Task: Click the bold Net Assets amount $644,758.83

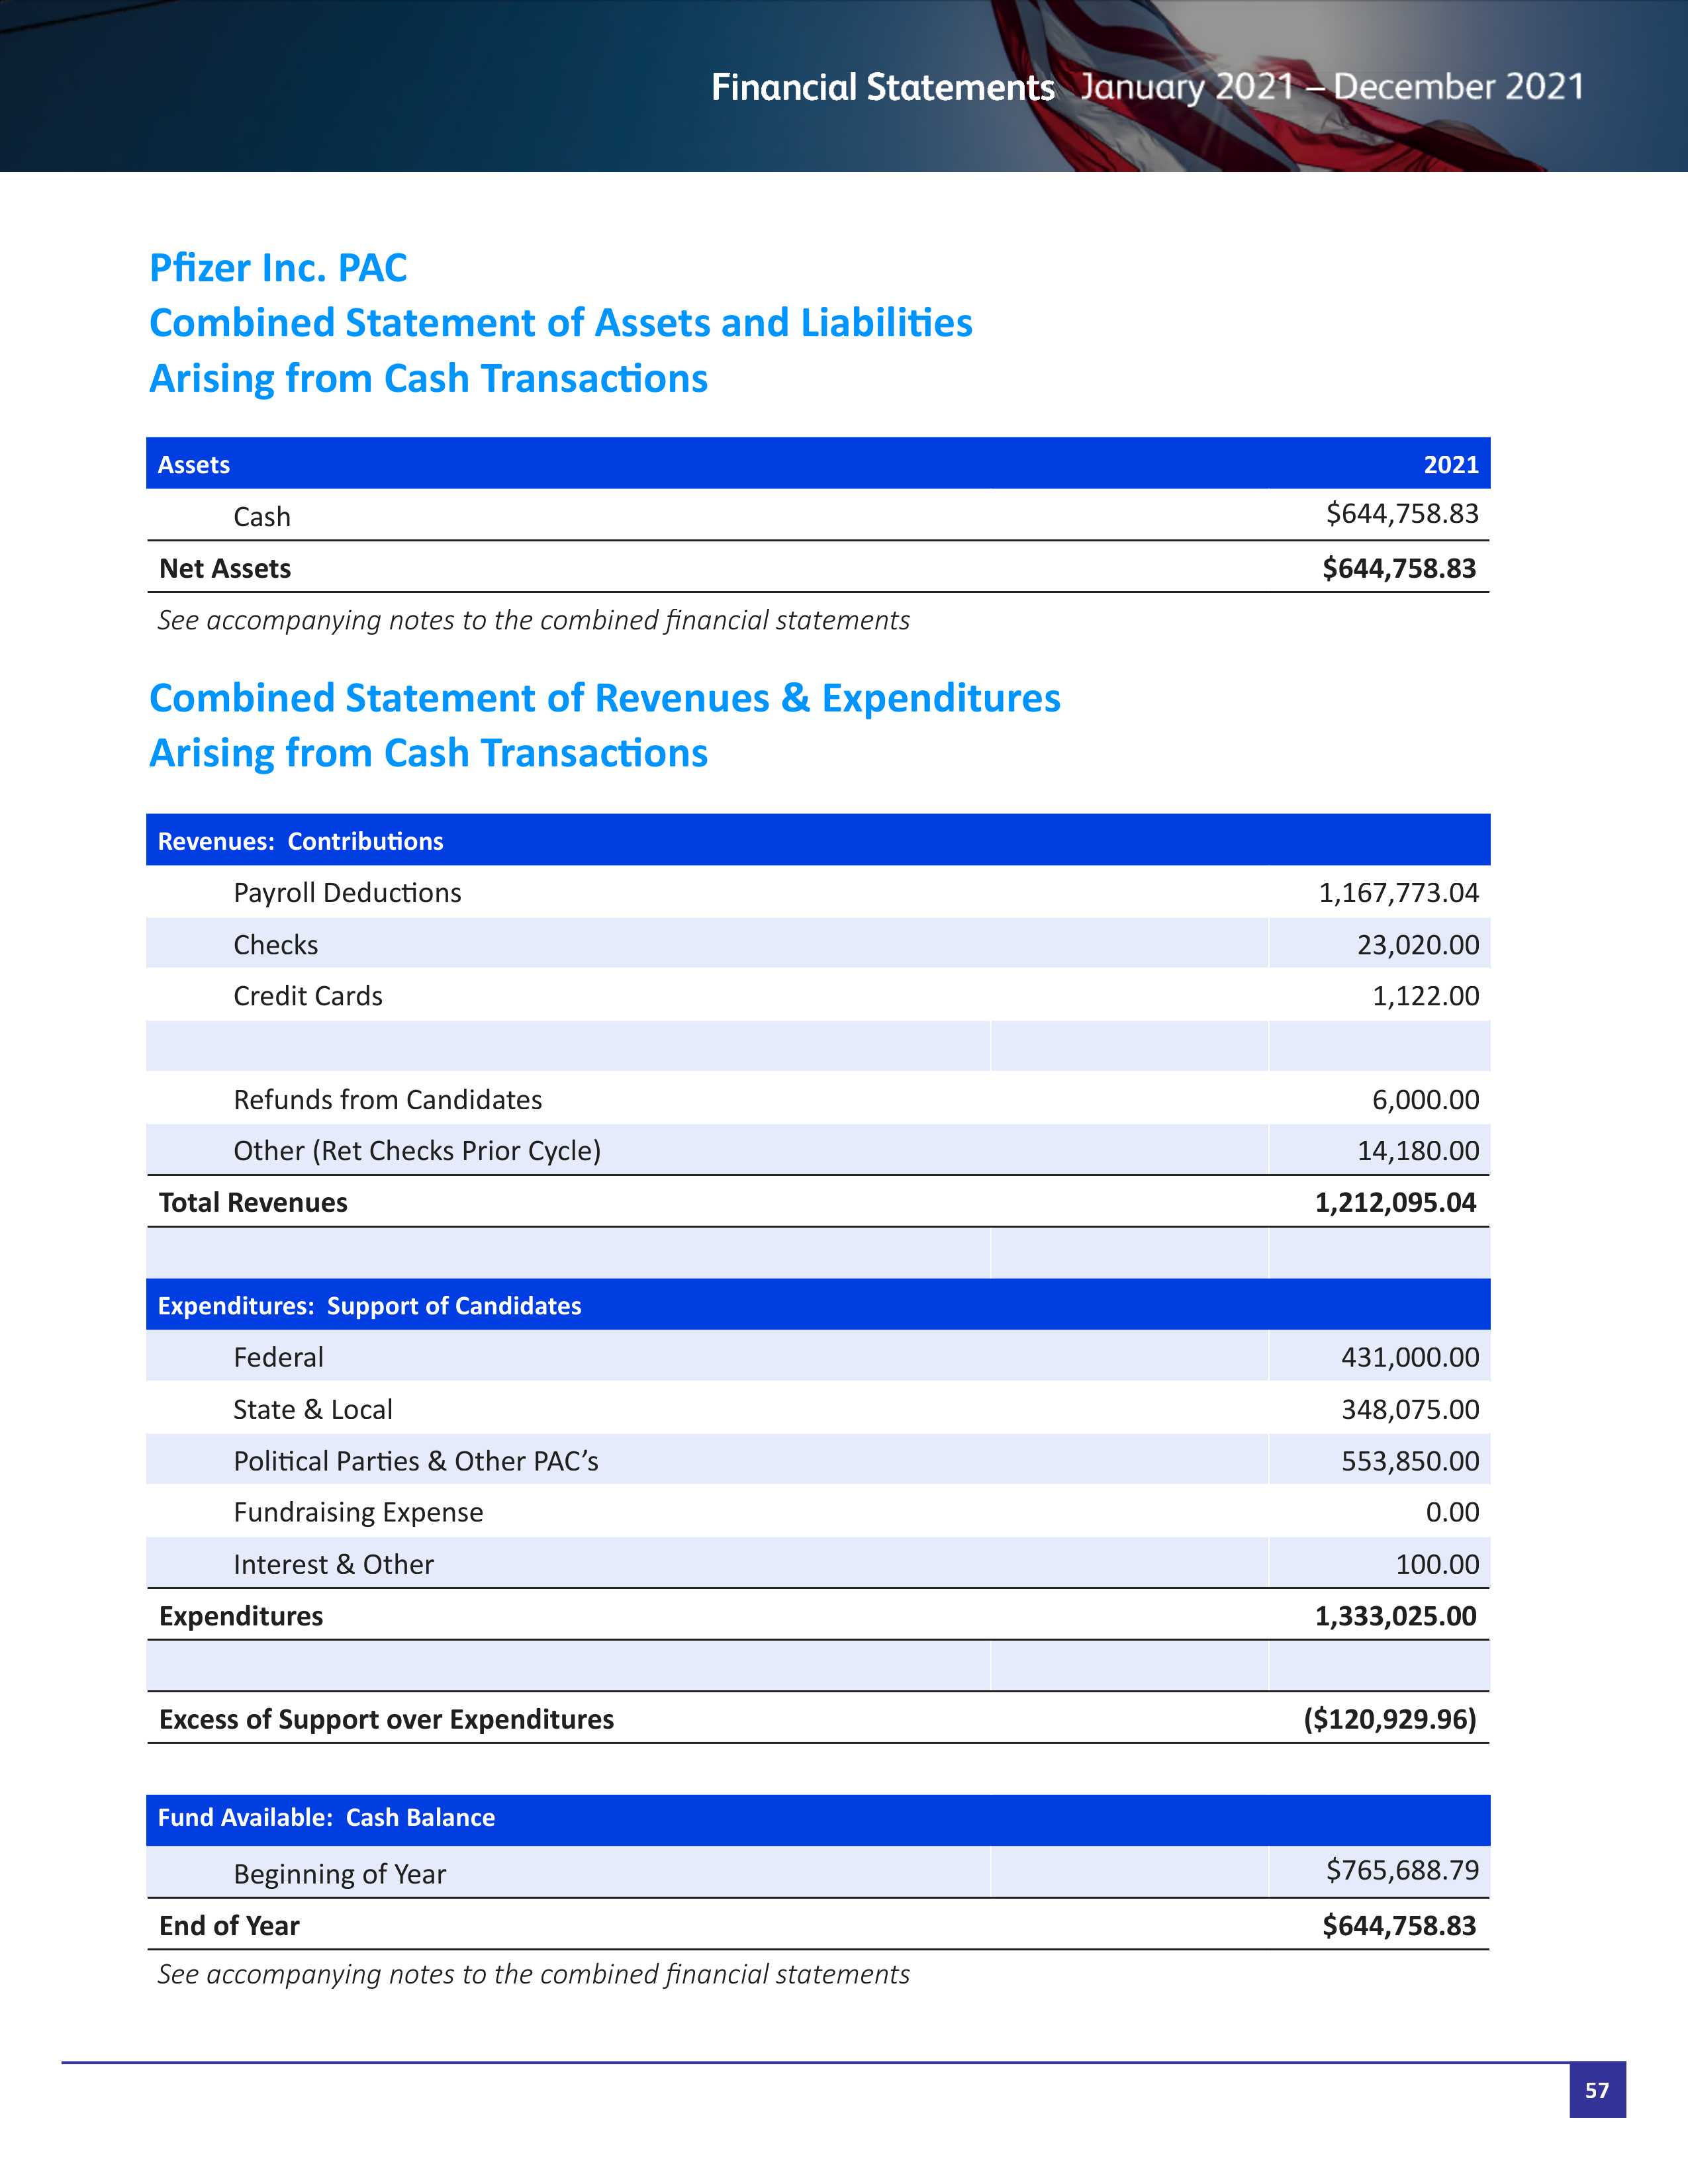Action: coord(1399,569)
